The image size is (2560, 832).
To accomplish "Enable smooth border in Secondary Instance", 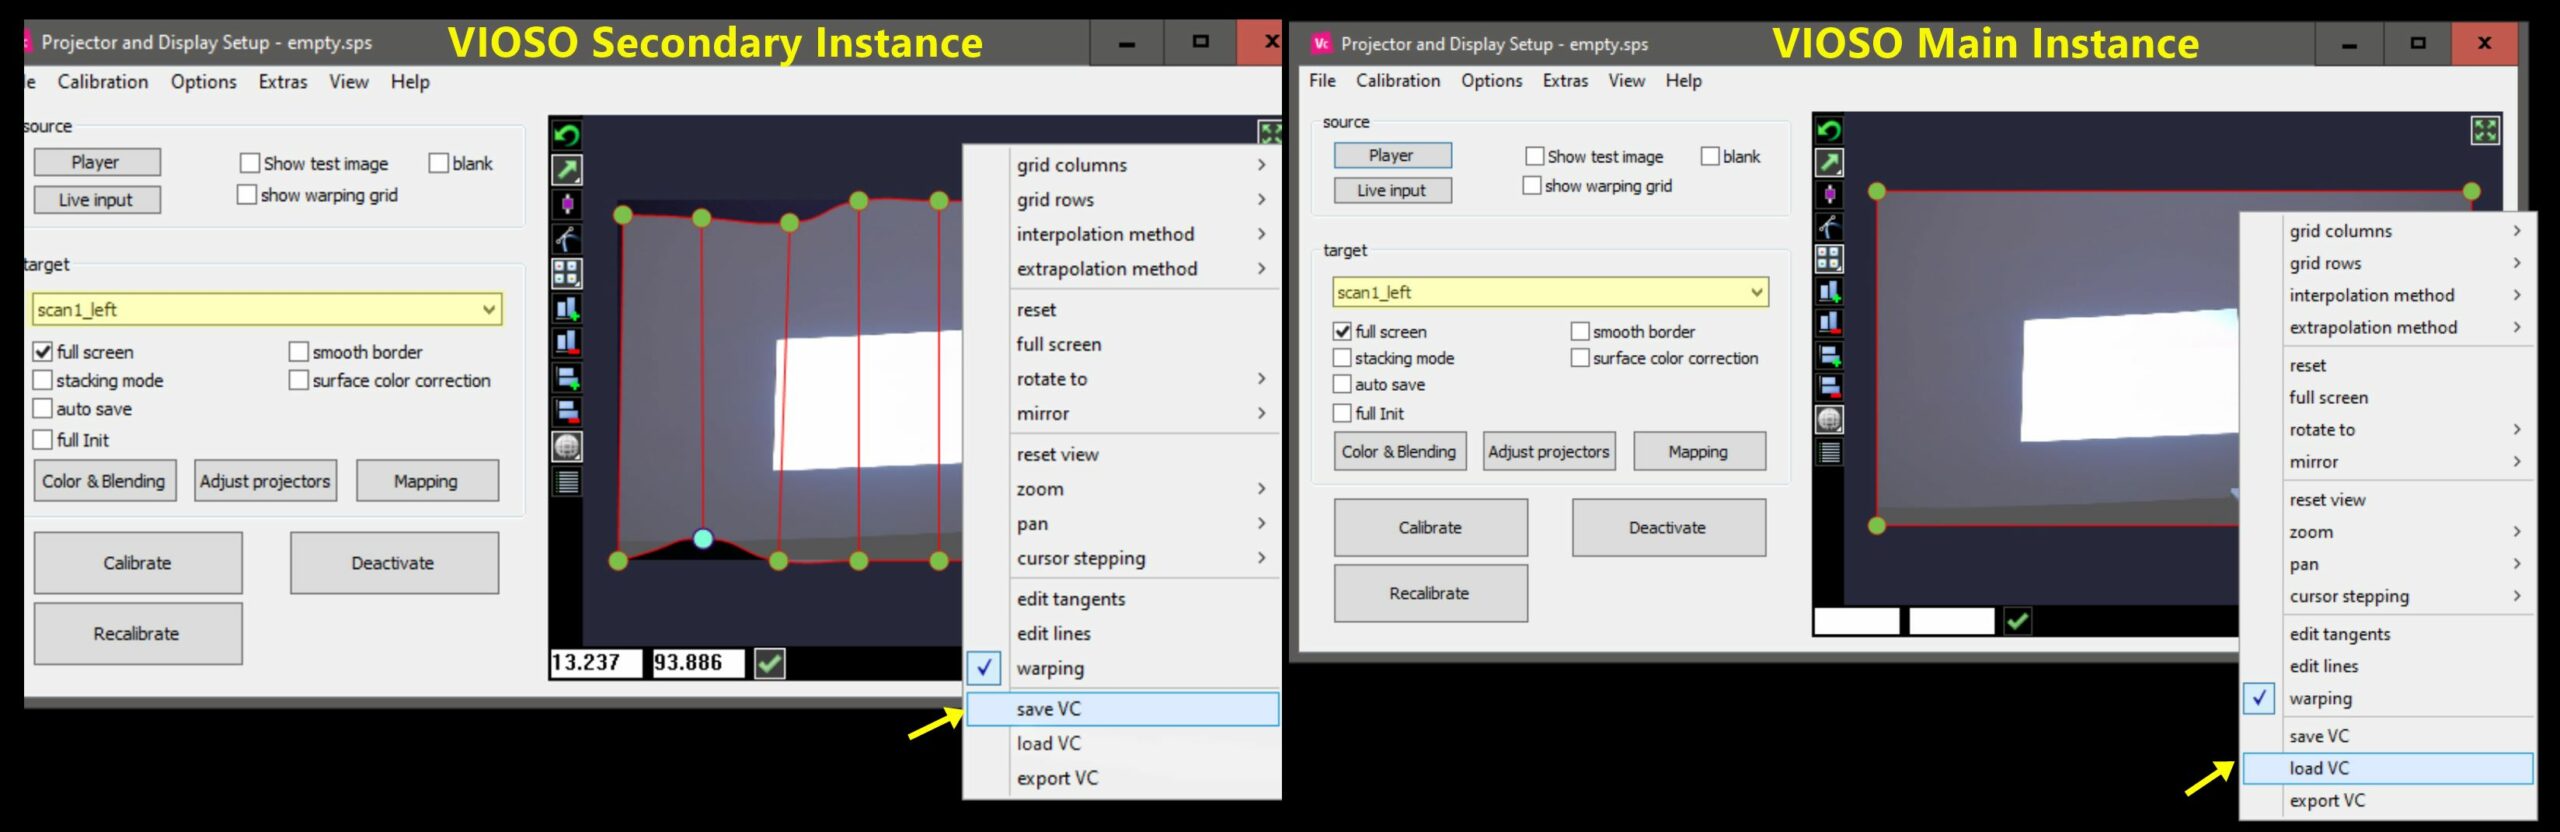I will [298, 352].
